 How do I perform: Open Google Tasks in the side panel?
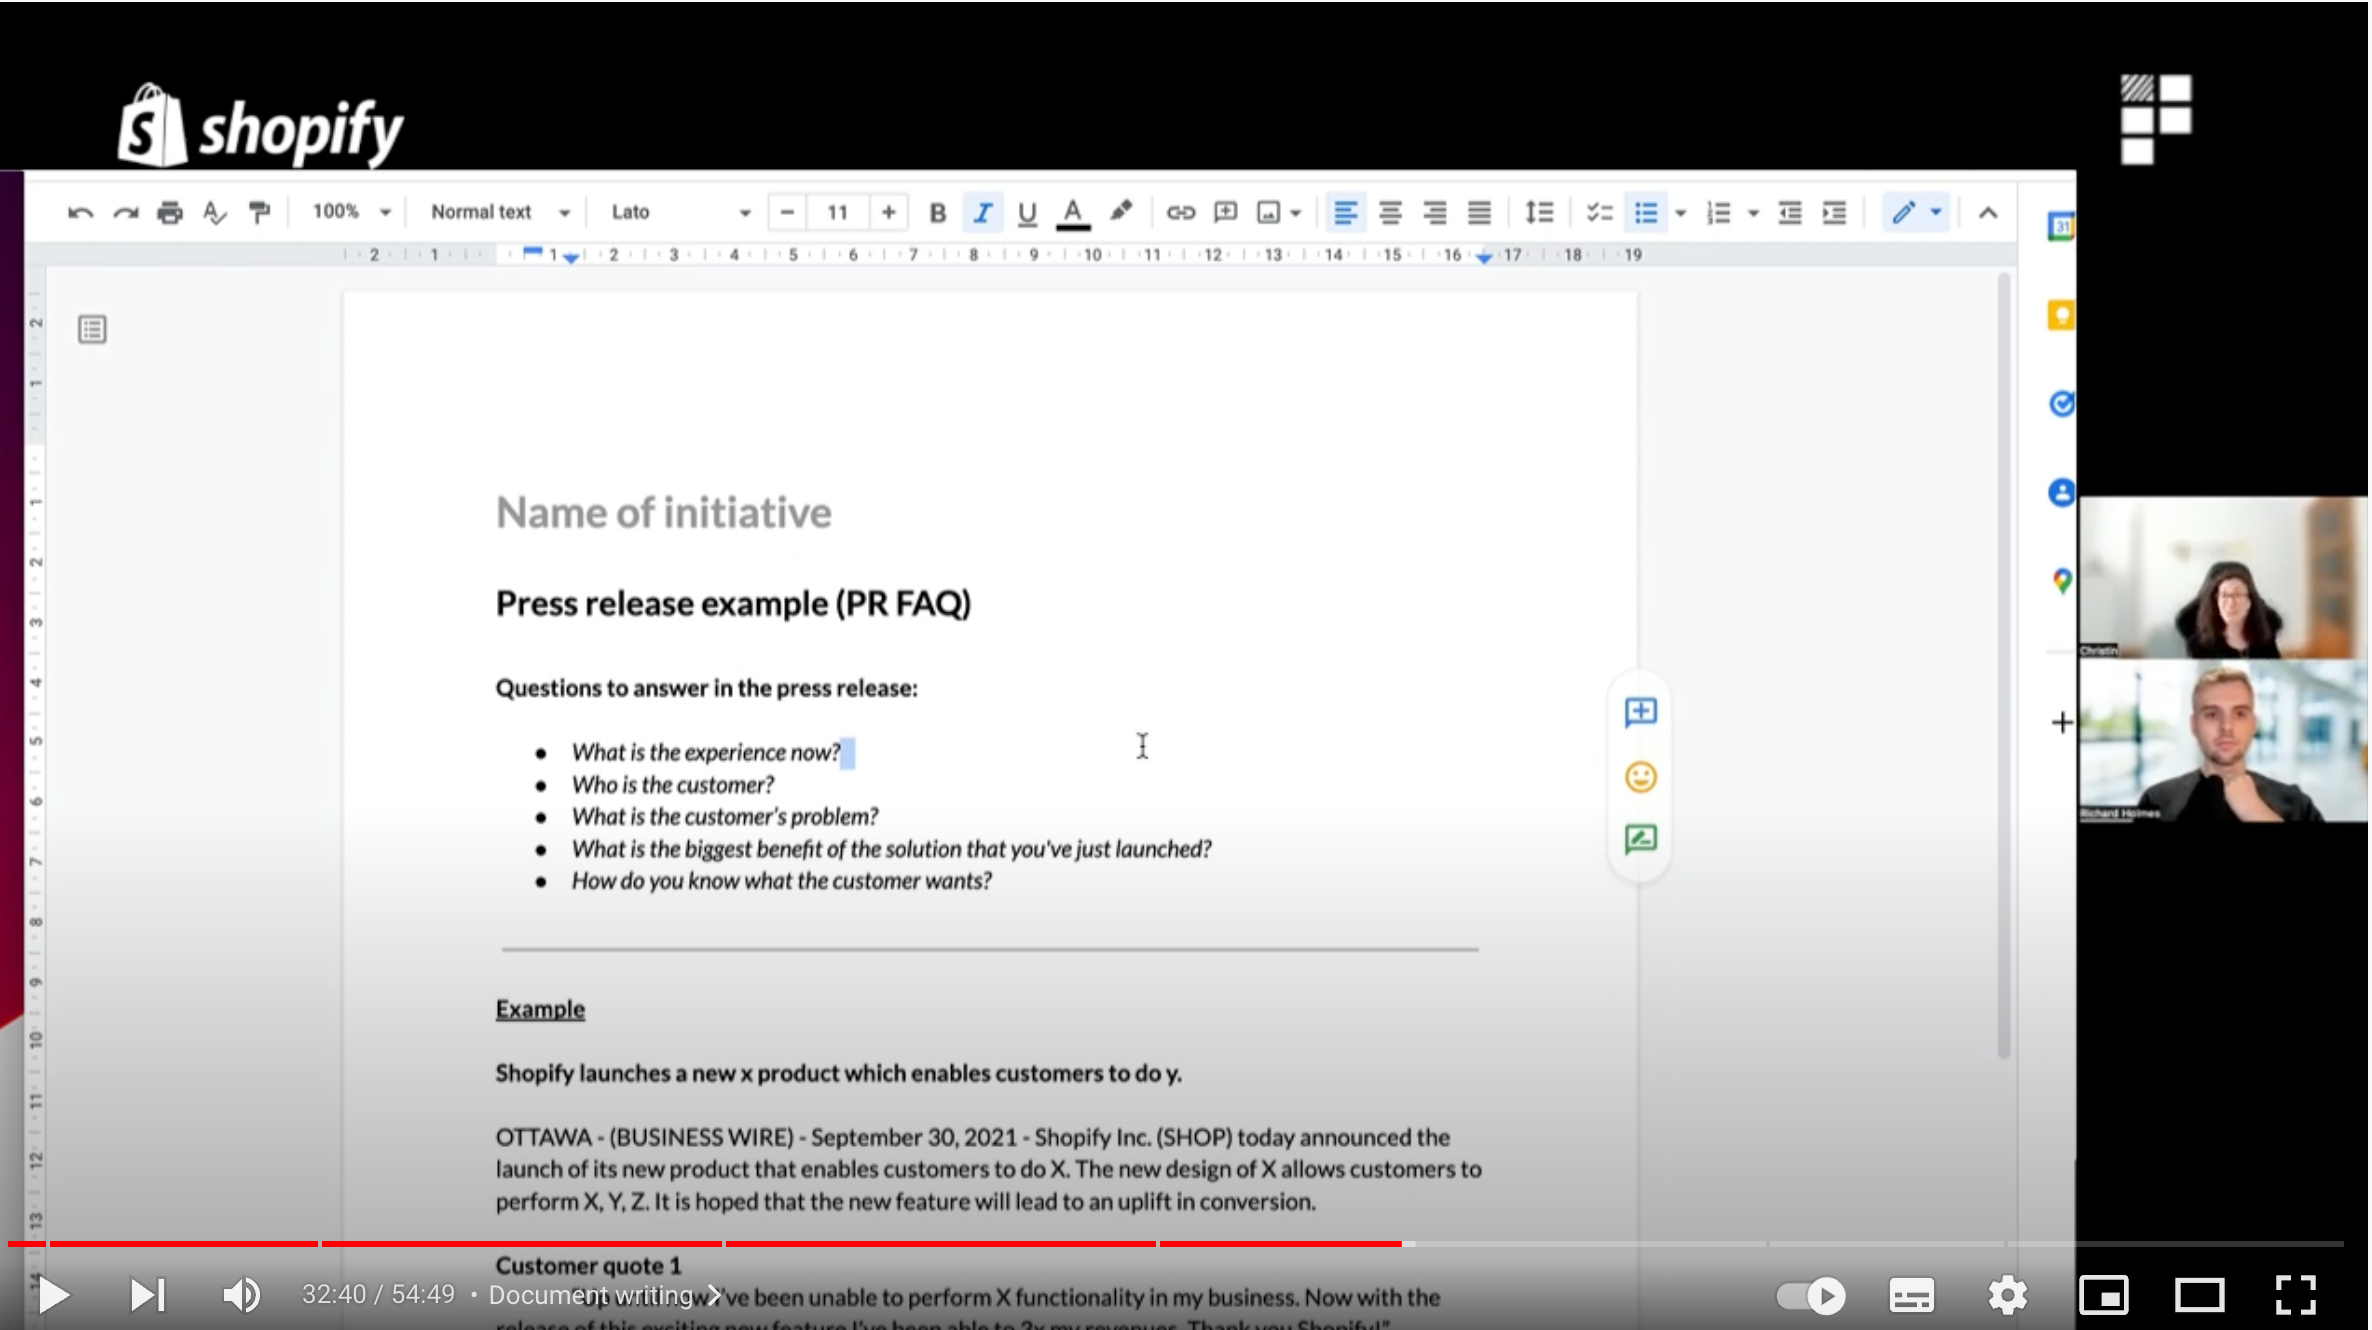tap(2062, 404)
